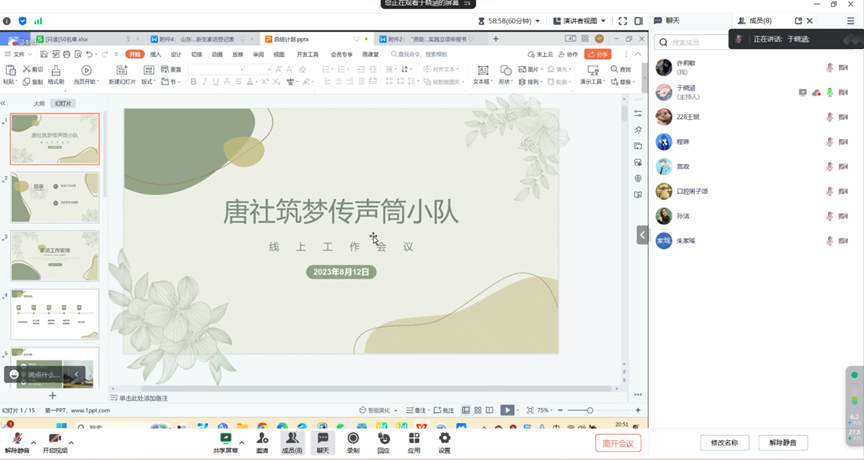Open the File (文件) menu dropdown
This screenshot has width=864, height=460.
click(x=18, y=54)
